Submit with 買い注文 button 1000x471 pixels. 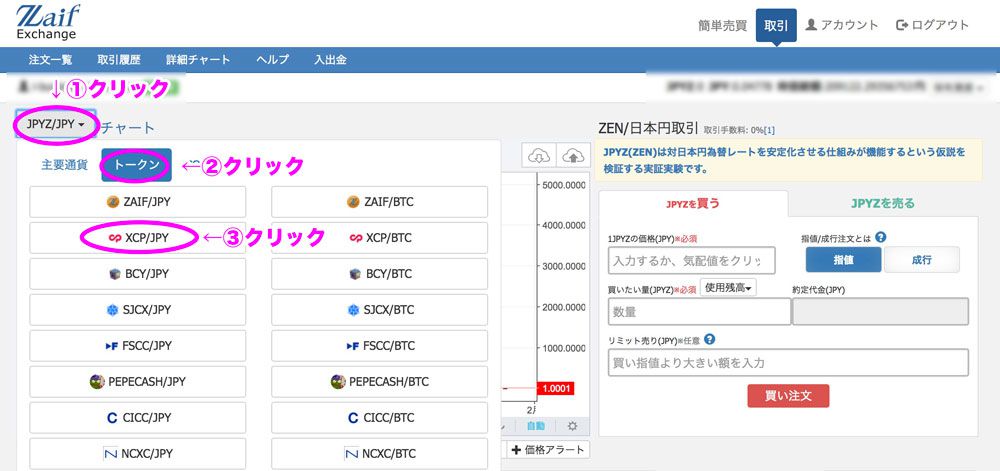pyautogui.click(x=788, y=396)
